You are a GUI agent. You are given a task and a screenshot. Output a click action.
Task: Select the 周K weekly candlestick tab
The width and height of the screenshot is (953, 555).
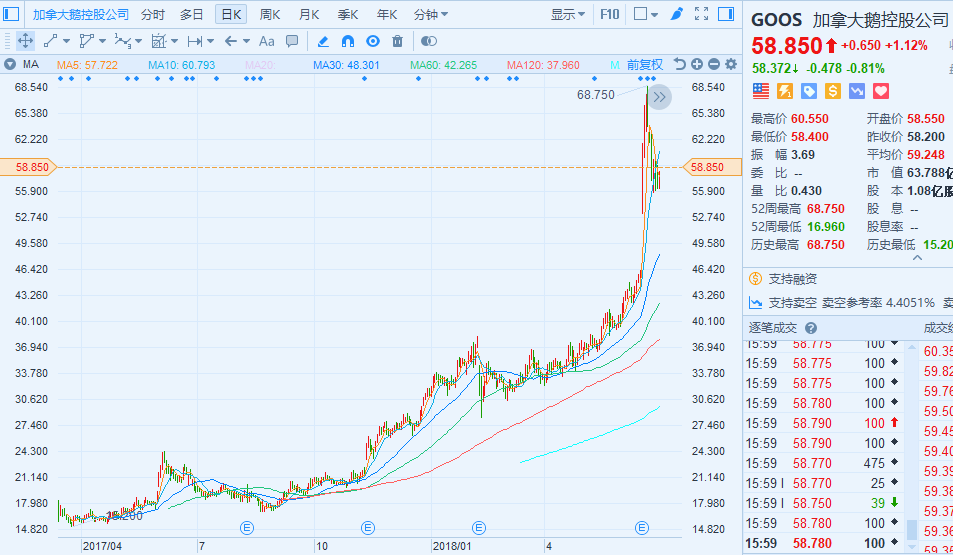(x=270, y=14)
